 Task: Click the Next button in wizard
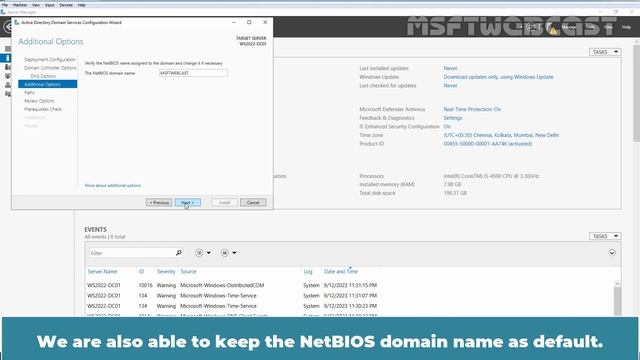click(188, 202)
